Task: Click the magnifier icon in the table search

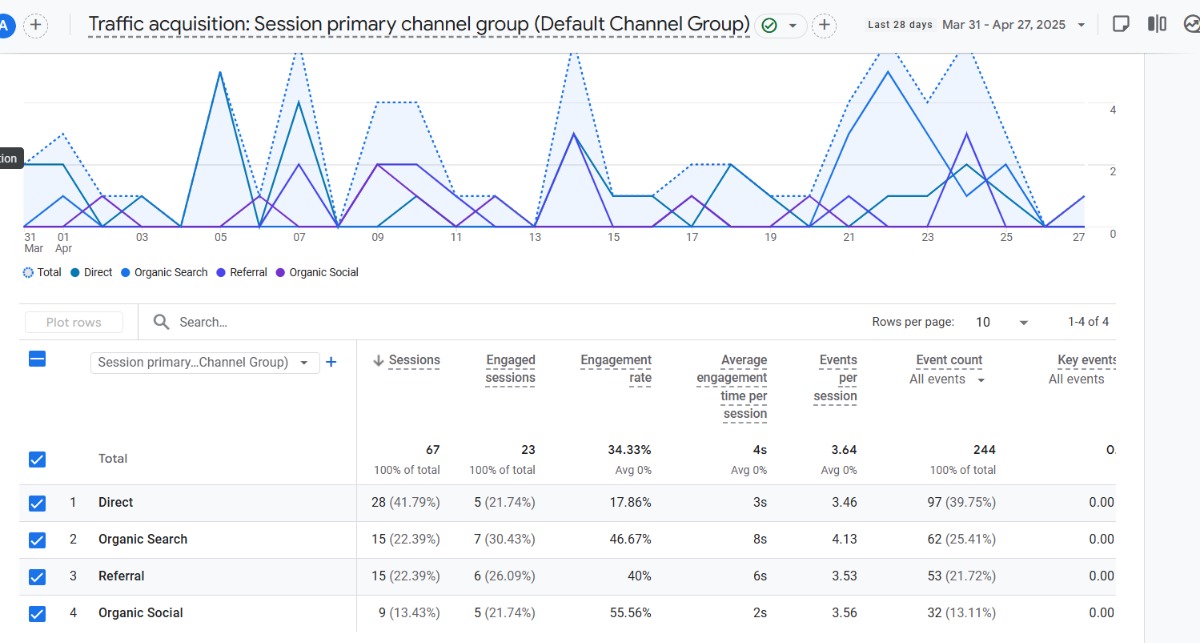Action: [x=161, y=322]
